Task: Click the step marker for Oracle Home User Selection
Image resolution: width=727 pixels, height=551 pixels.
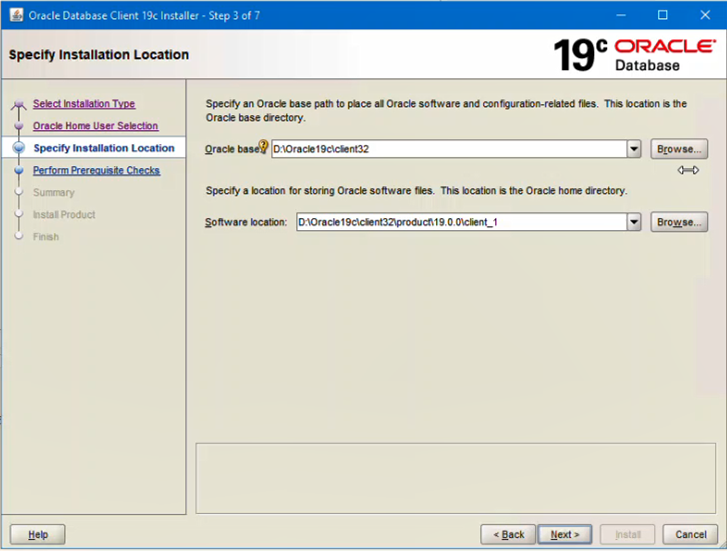Action: click(19, 126)
